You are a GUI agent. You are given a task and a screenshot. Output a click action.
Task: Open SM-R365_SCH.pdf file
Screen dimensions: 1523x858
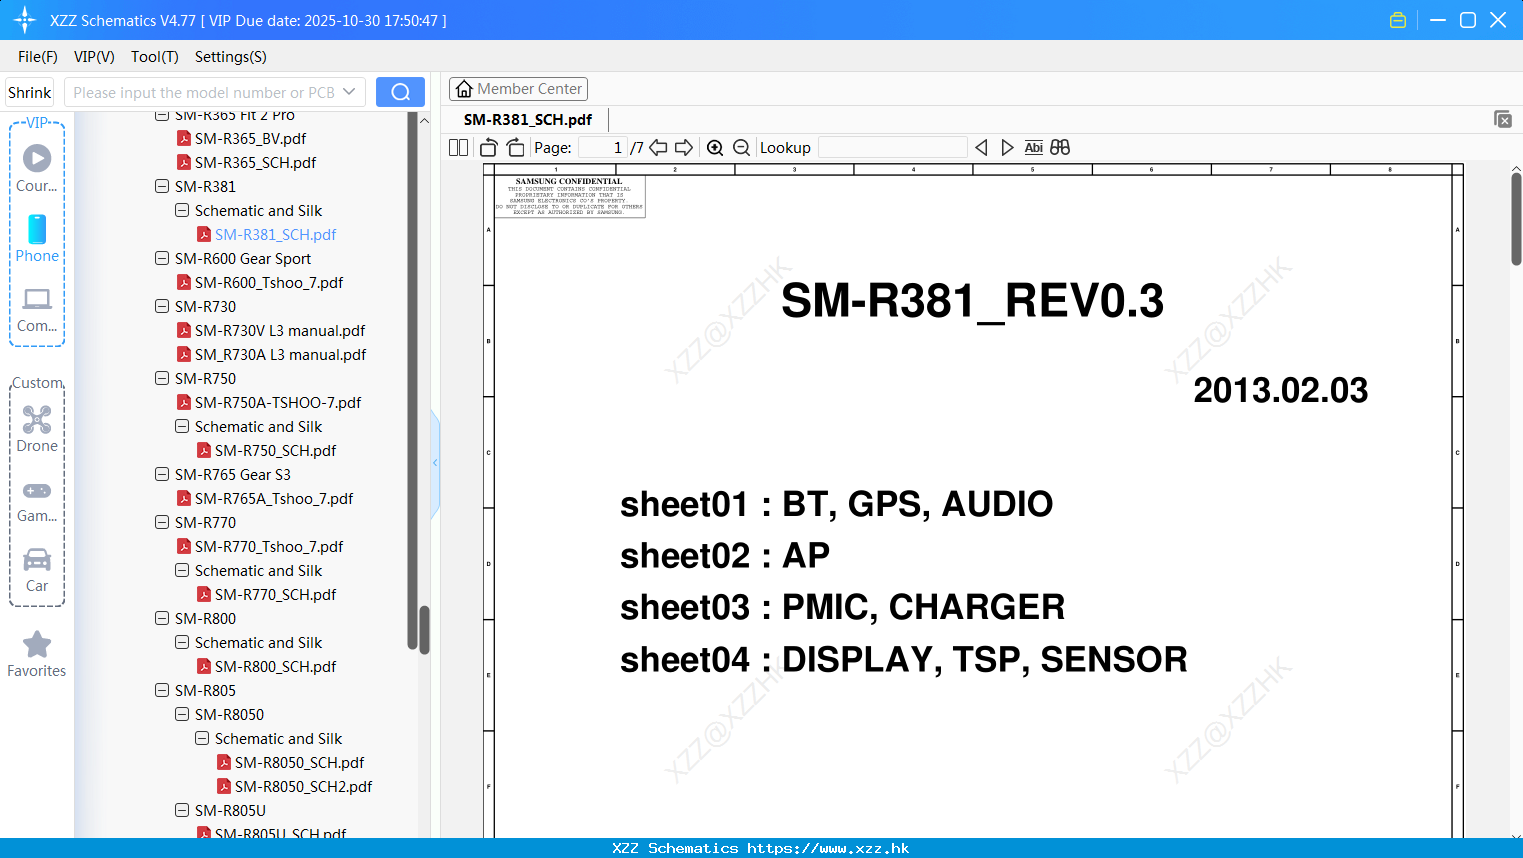pyautogui.click(x=255, y=162)
